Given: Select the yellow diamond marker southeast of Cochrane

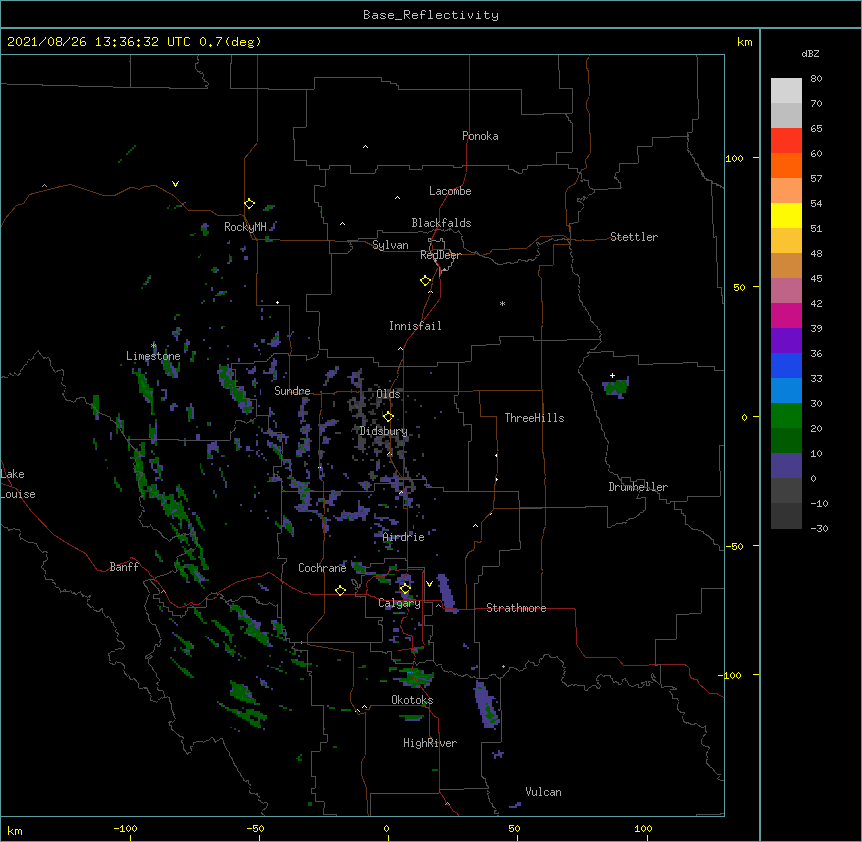Looking at the screenshot, I should pos(340,590).
